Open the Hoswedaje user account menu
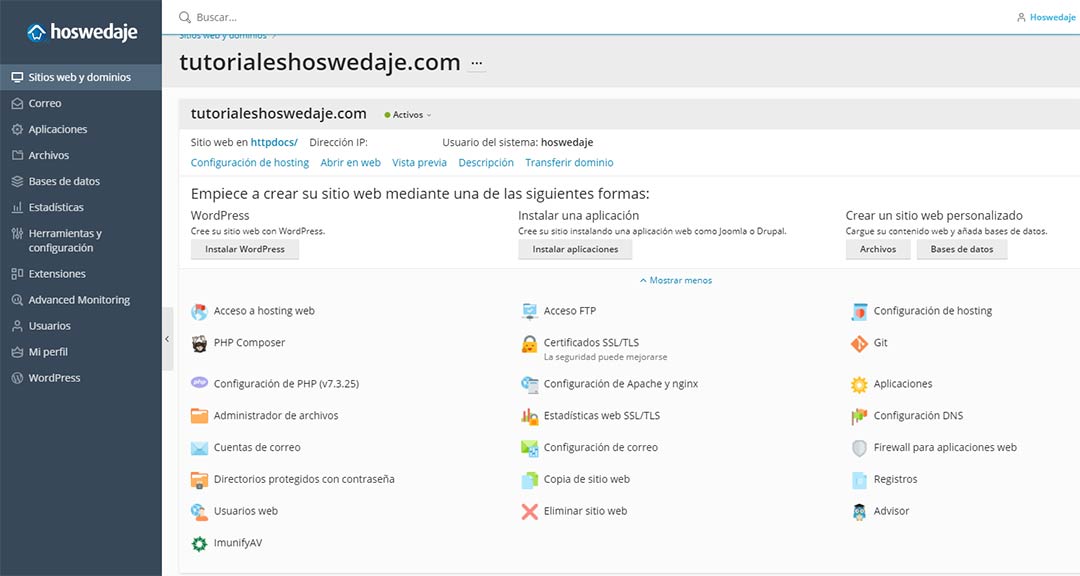This screenshot has height=576, width=1080. point(1046,17)
